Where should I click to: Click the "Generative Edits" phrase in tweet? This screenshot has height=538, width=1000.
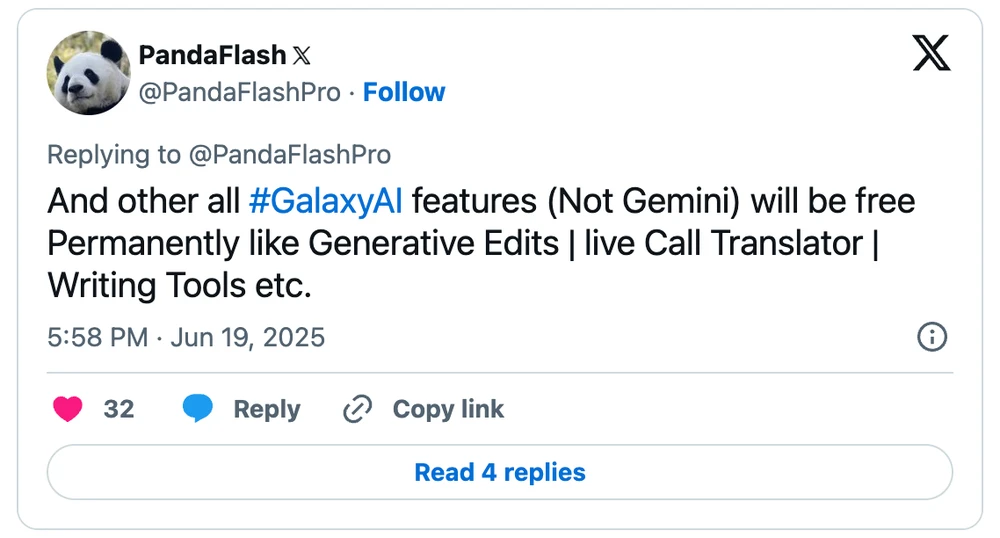pos(433,243)
